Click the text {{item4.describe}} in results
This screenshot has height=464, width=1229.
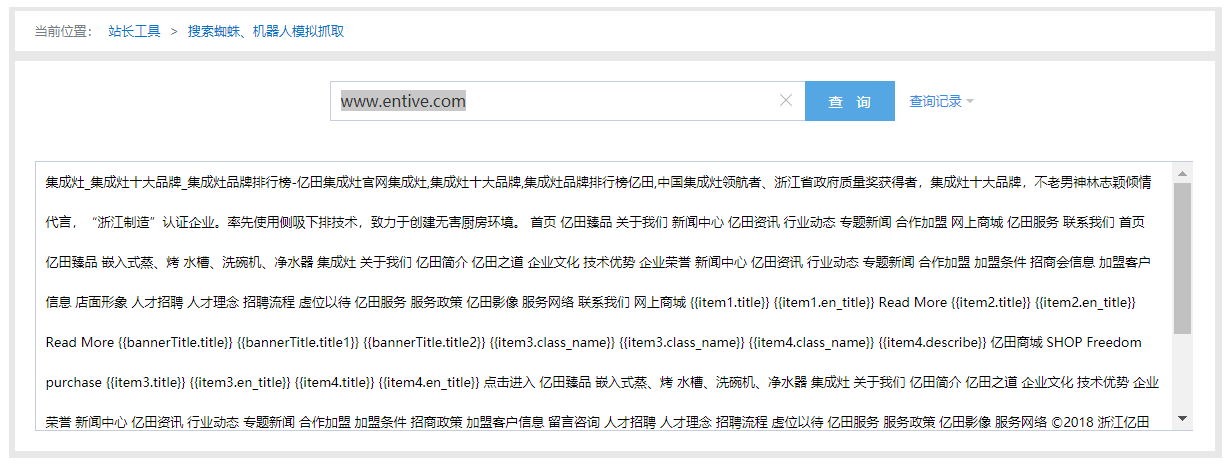932,342
